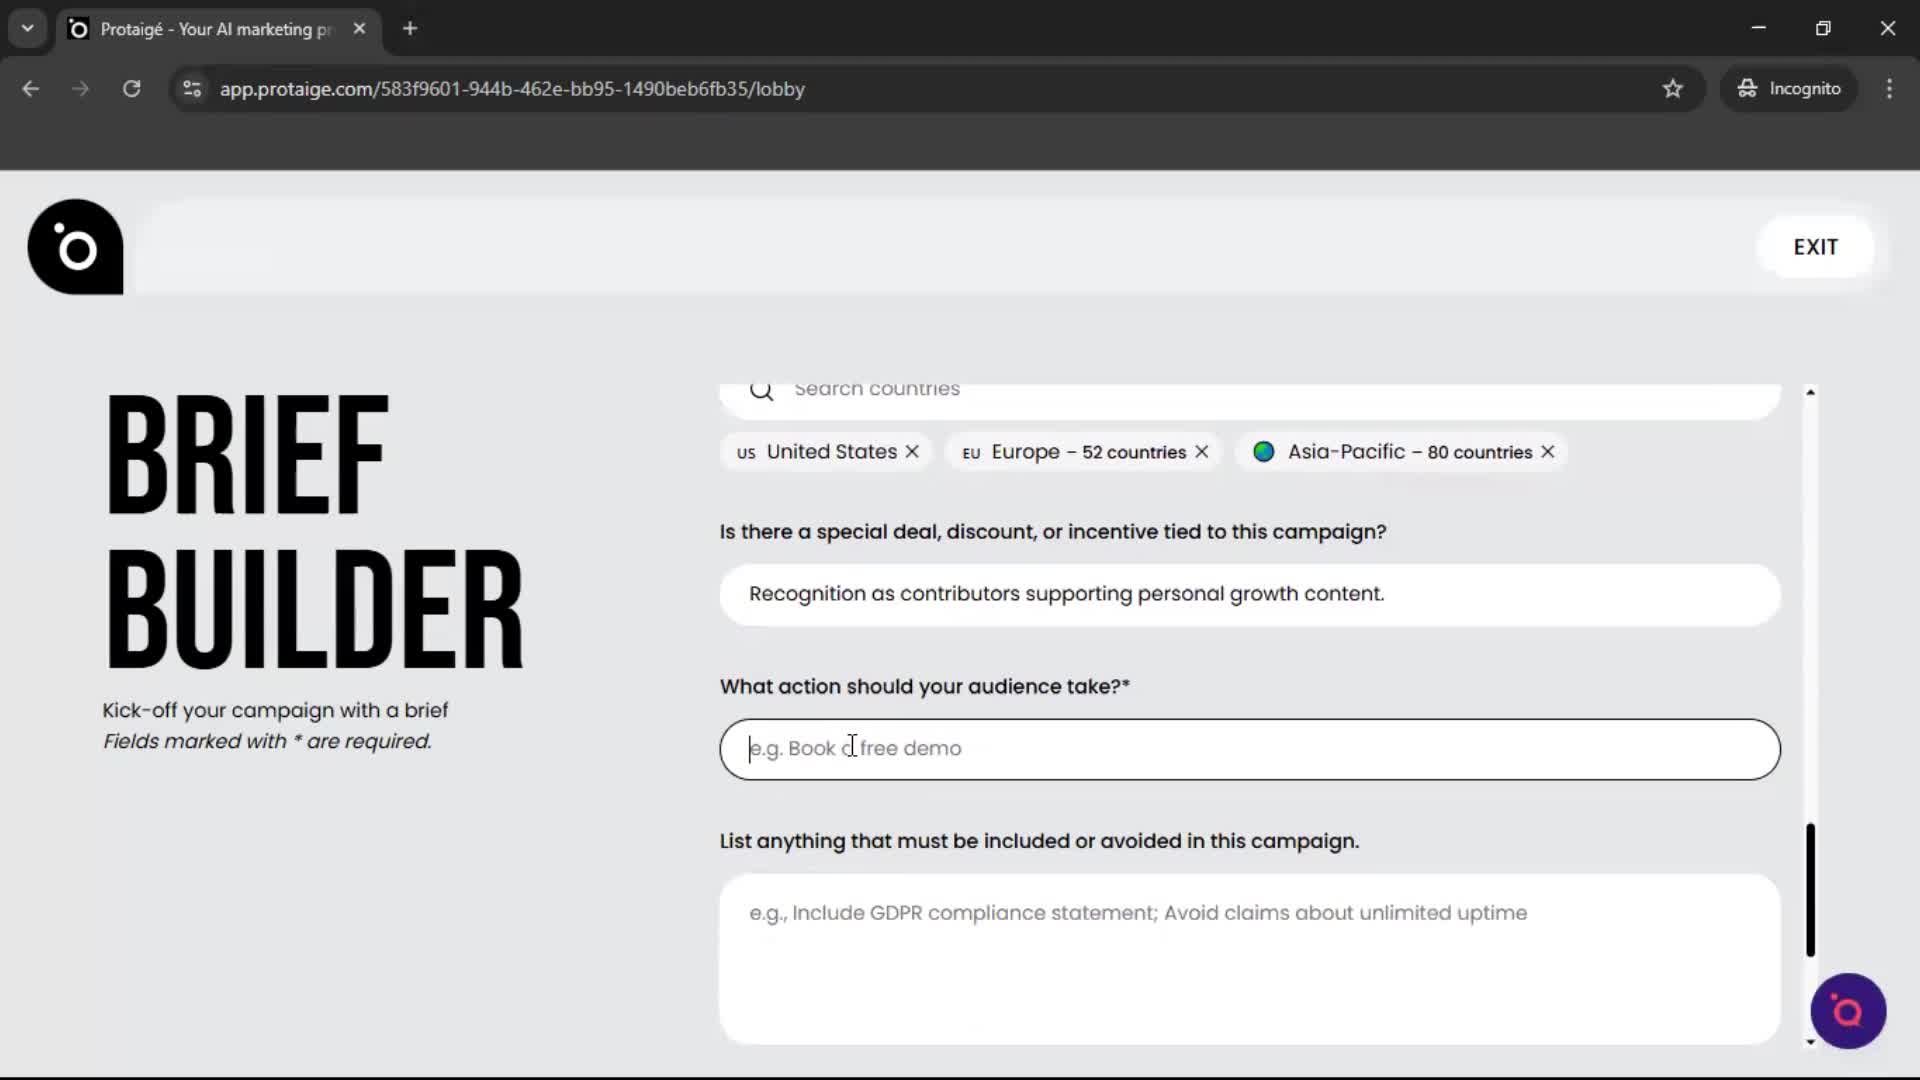Select the Protaigé browser tab
Image resolution: width=1920 pixels, height=1080 pixels.
click(200, 28)
